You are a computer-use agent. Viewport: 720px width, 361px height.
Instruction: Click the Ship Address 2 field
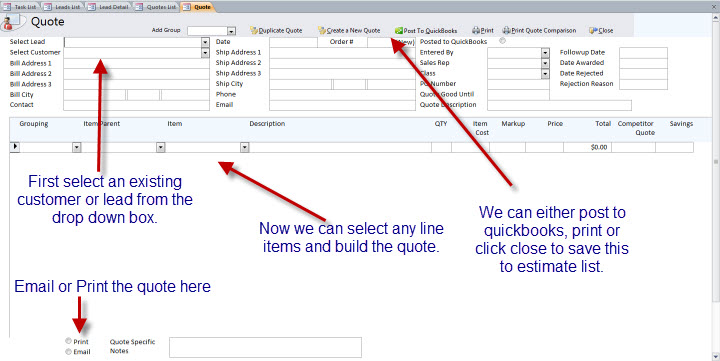click(x=342, y=63)
